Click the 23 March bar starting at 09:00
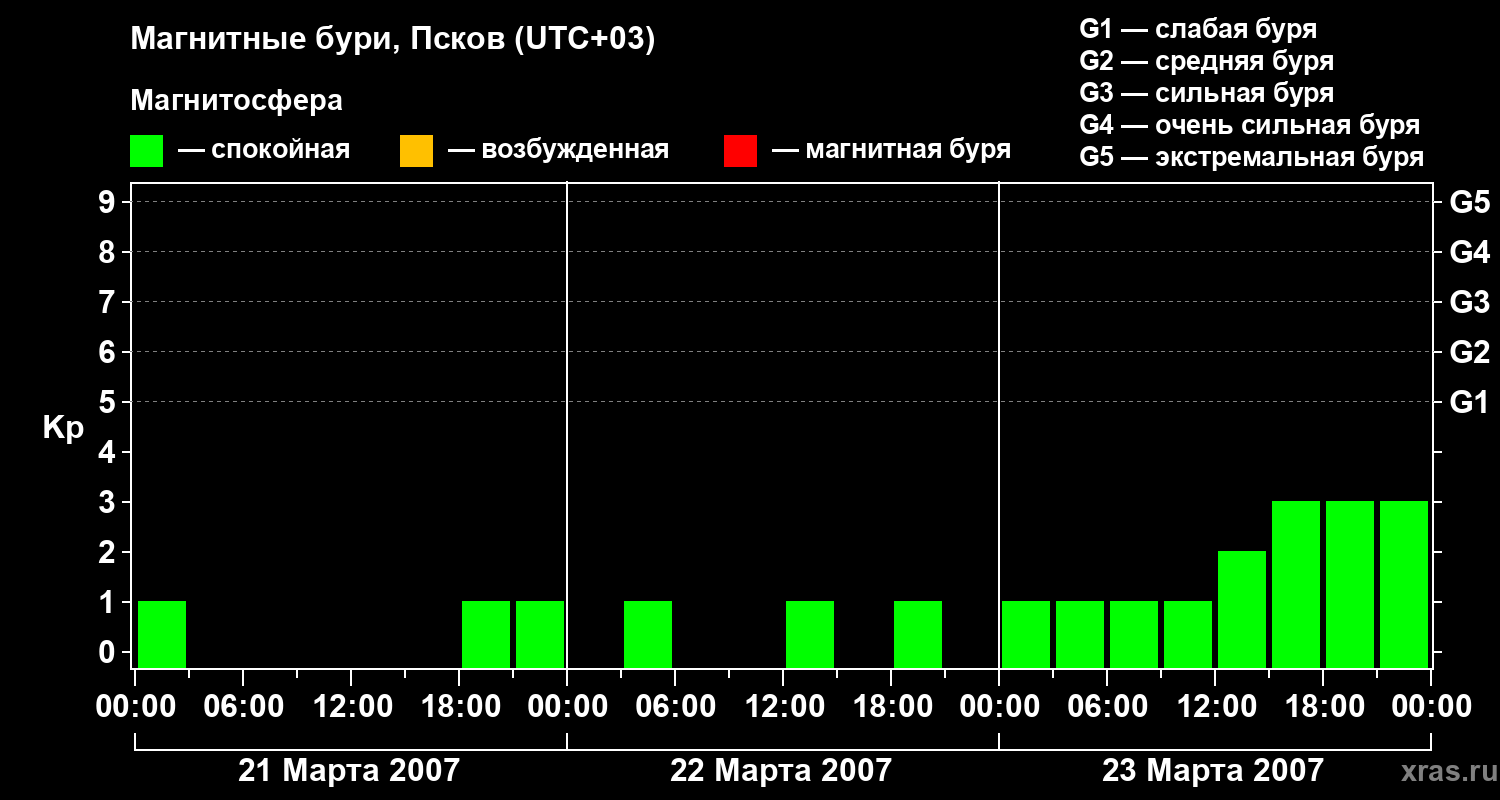 point(1188,634)
